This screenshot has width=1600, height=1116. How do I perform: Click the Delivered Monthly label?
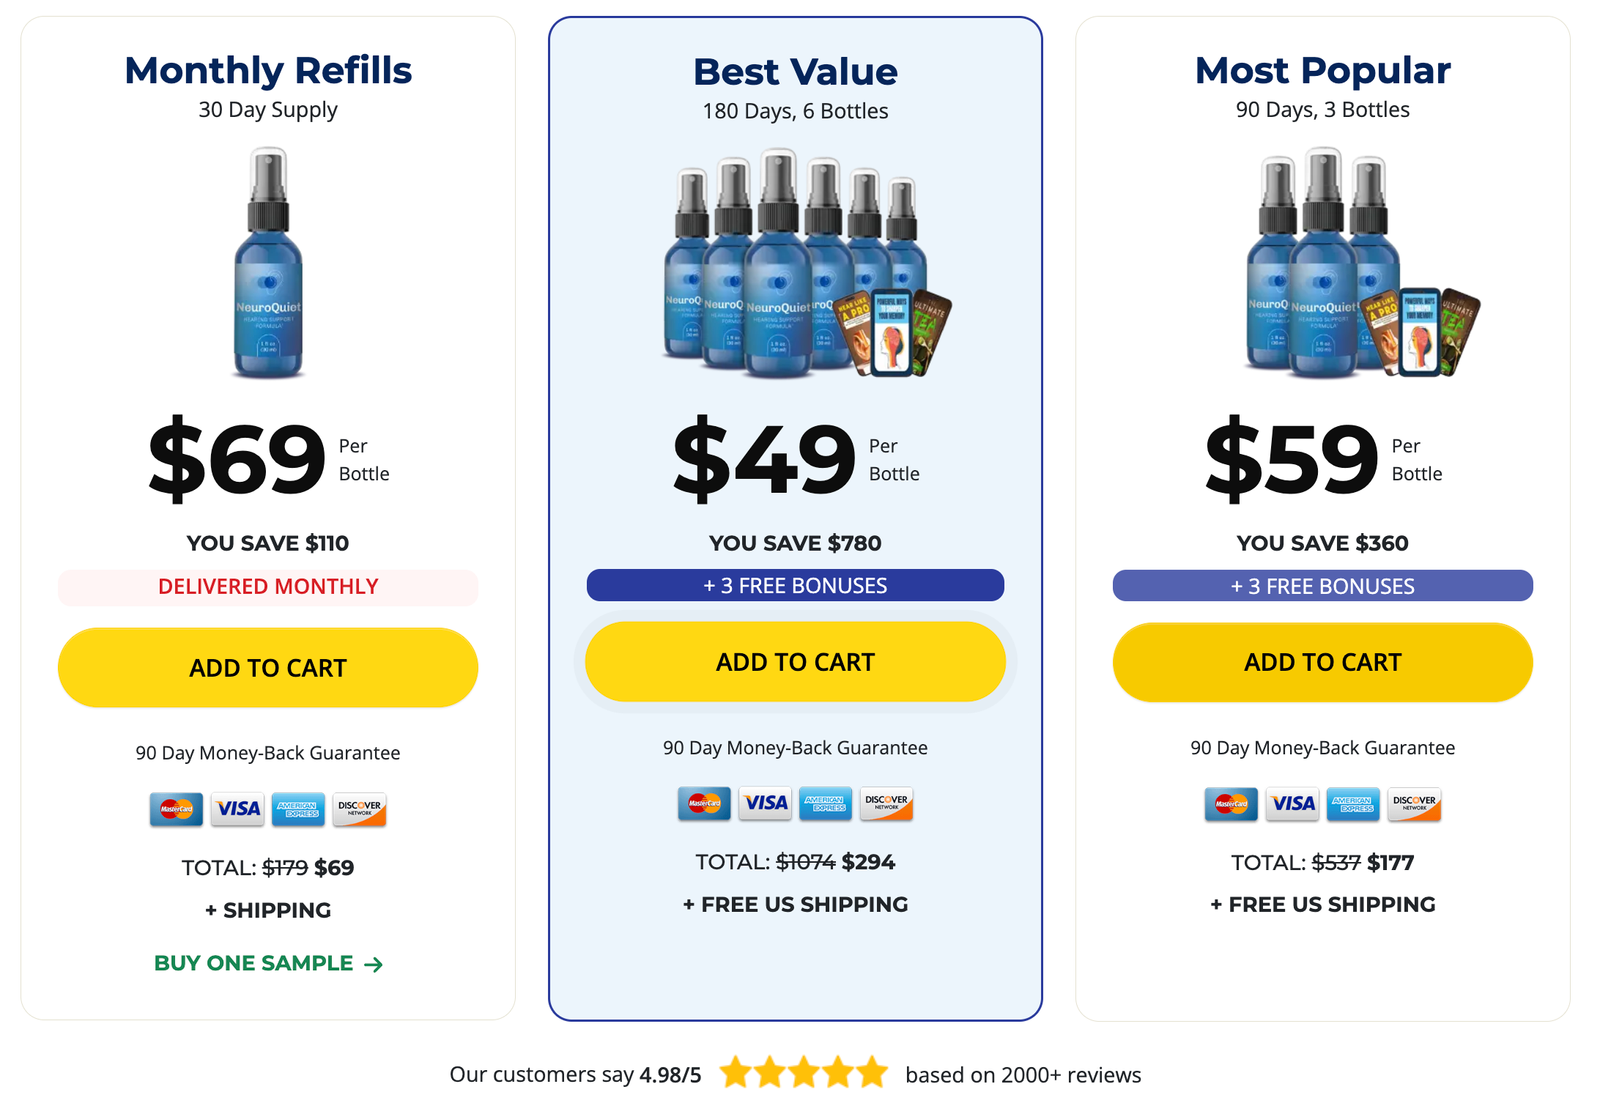268,587
